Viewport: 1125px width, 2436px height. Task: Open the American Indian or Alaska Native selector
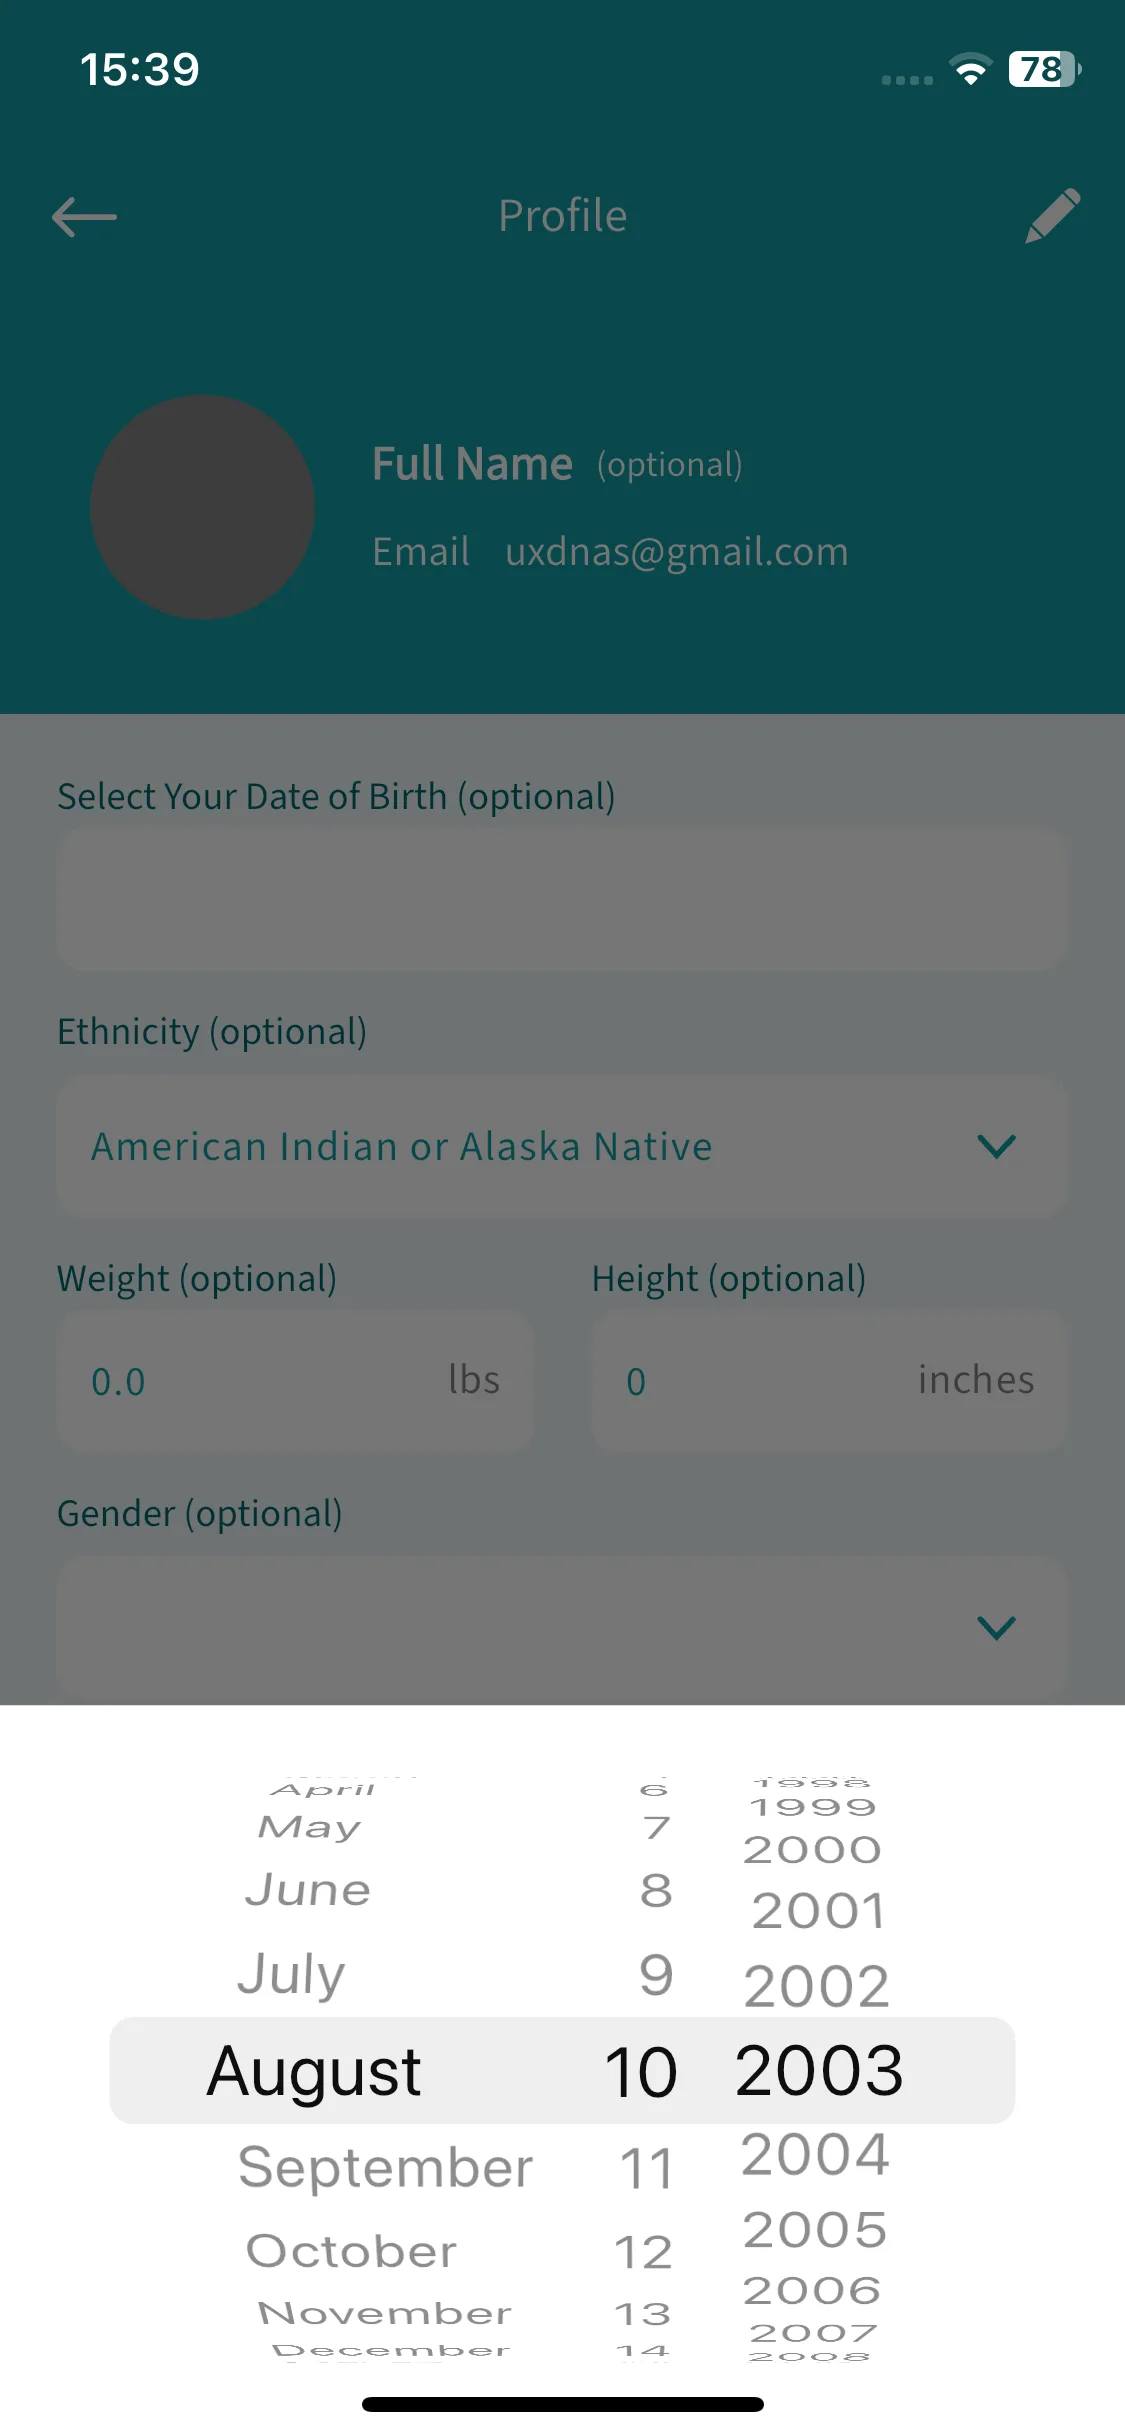562,1146
